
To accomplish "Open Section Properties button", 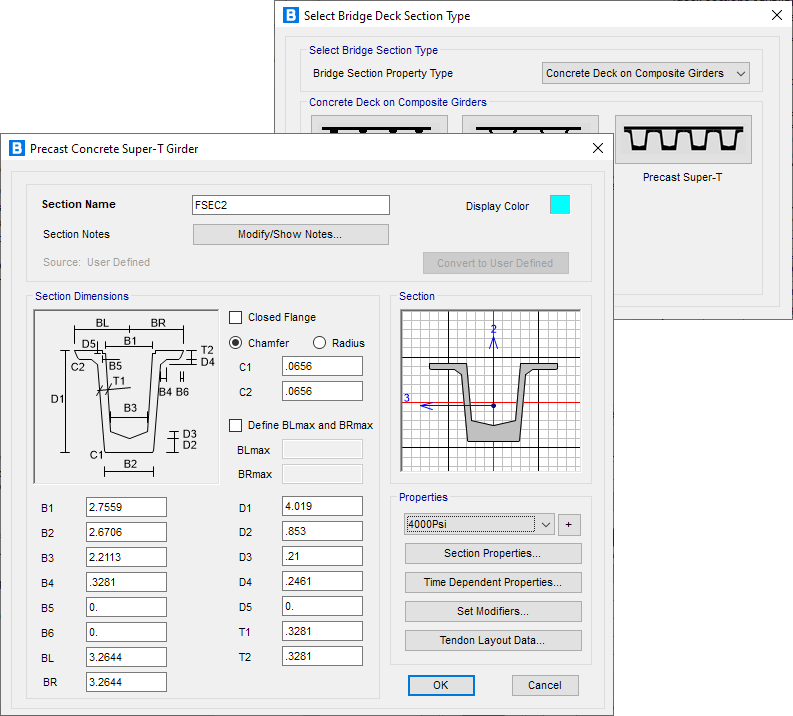I will [493, 554].
